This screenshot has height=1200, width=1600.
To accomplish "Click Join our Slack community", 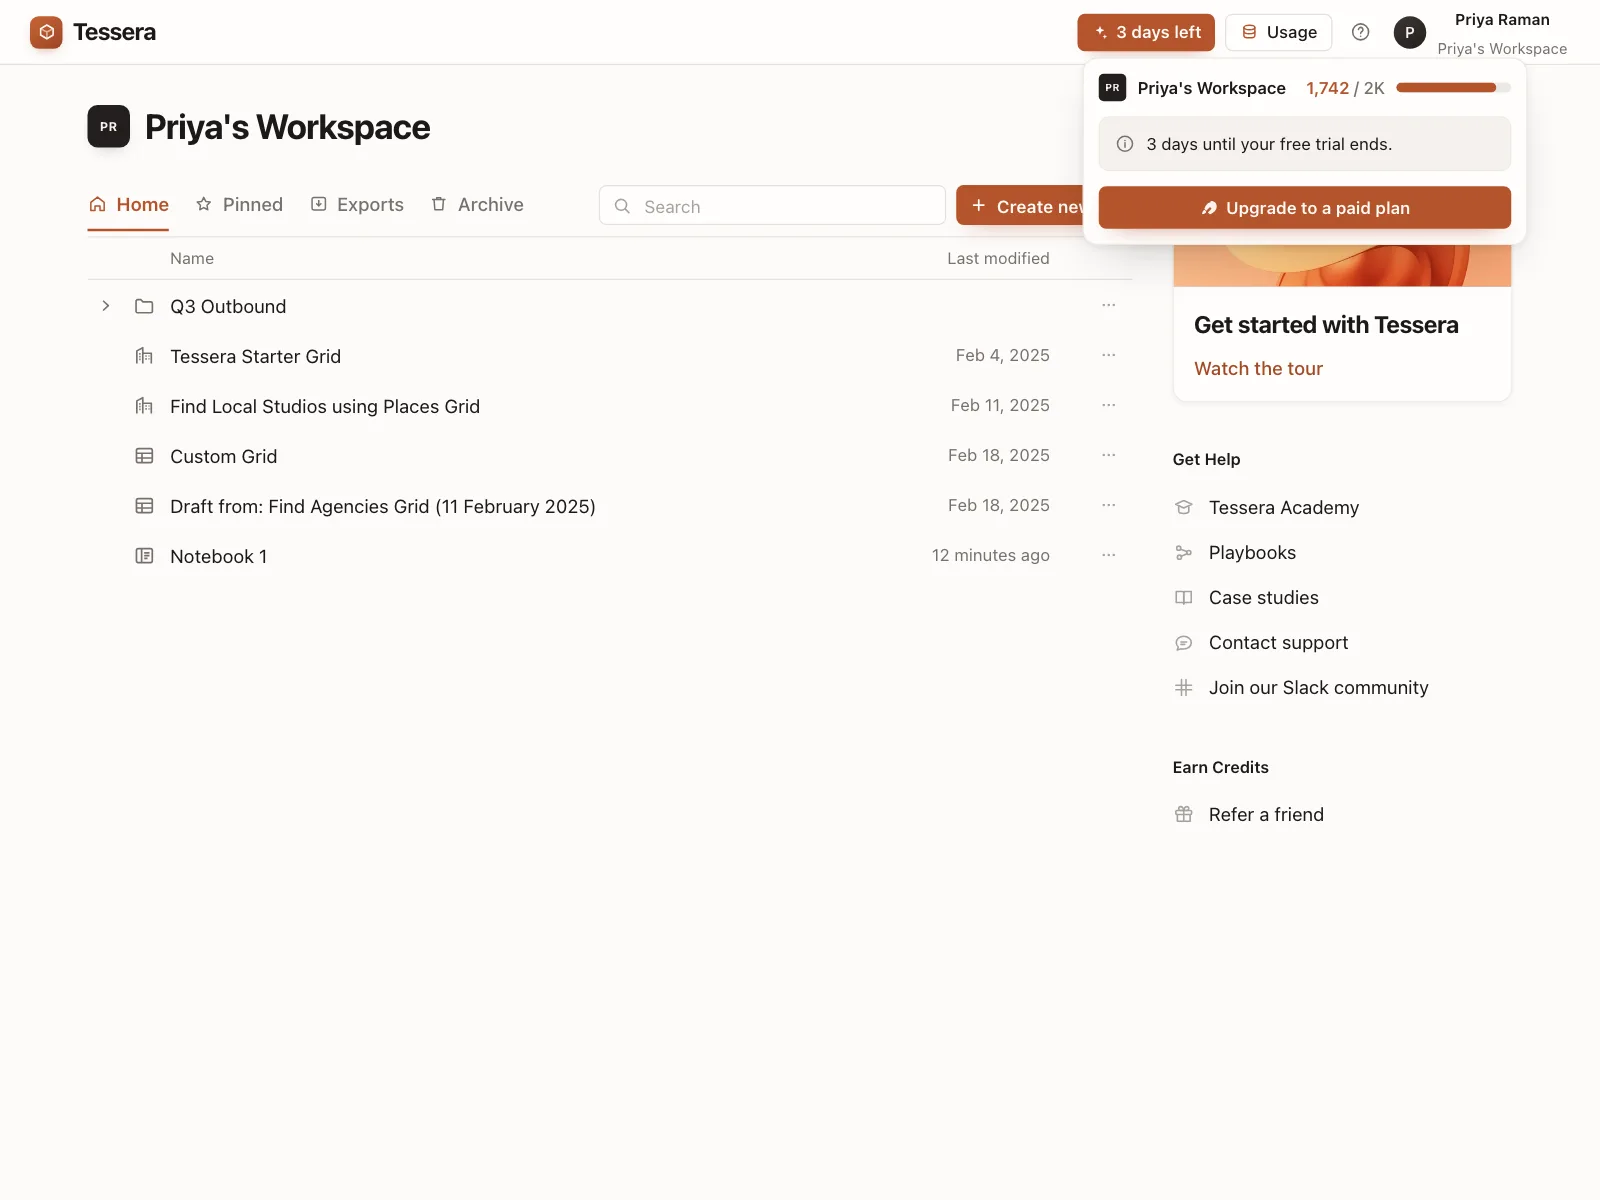I will point(1319,688).
